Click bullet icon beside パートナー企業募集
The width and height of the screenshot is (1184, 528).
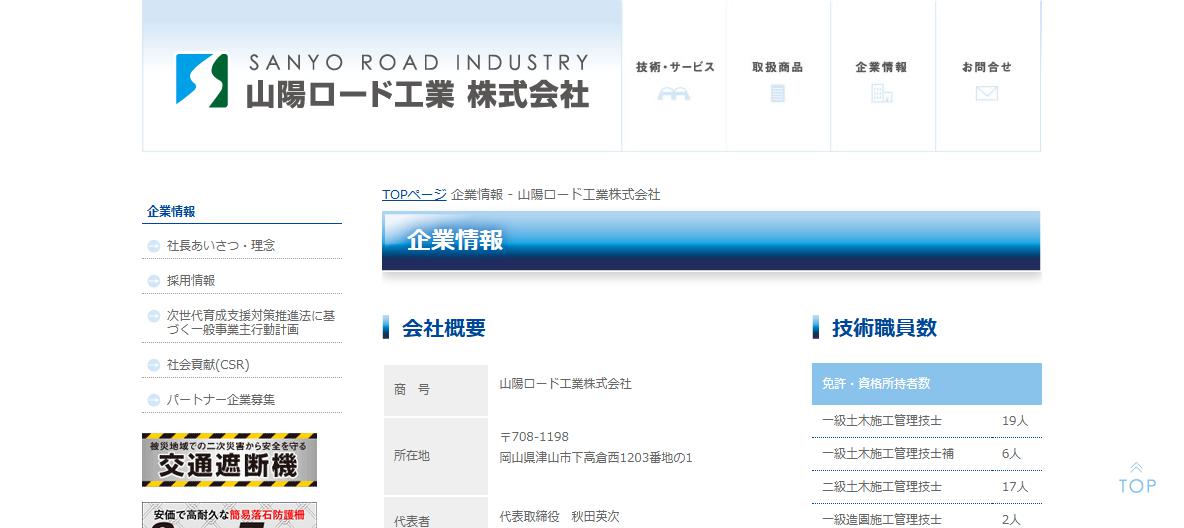click(153, 400)
